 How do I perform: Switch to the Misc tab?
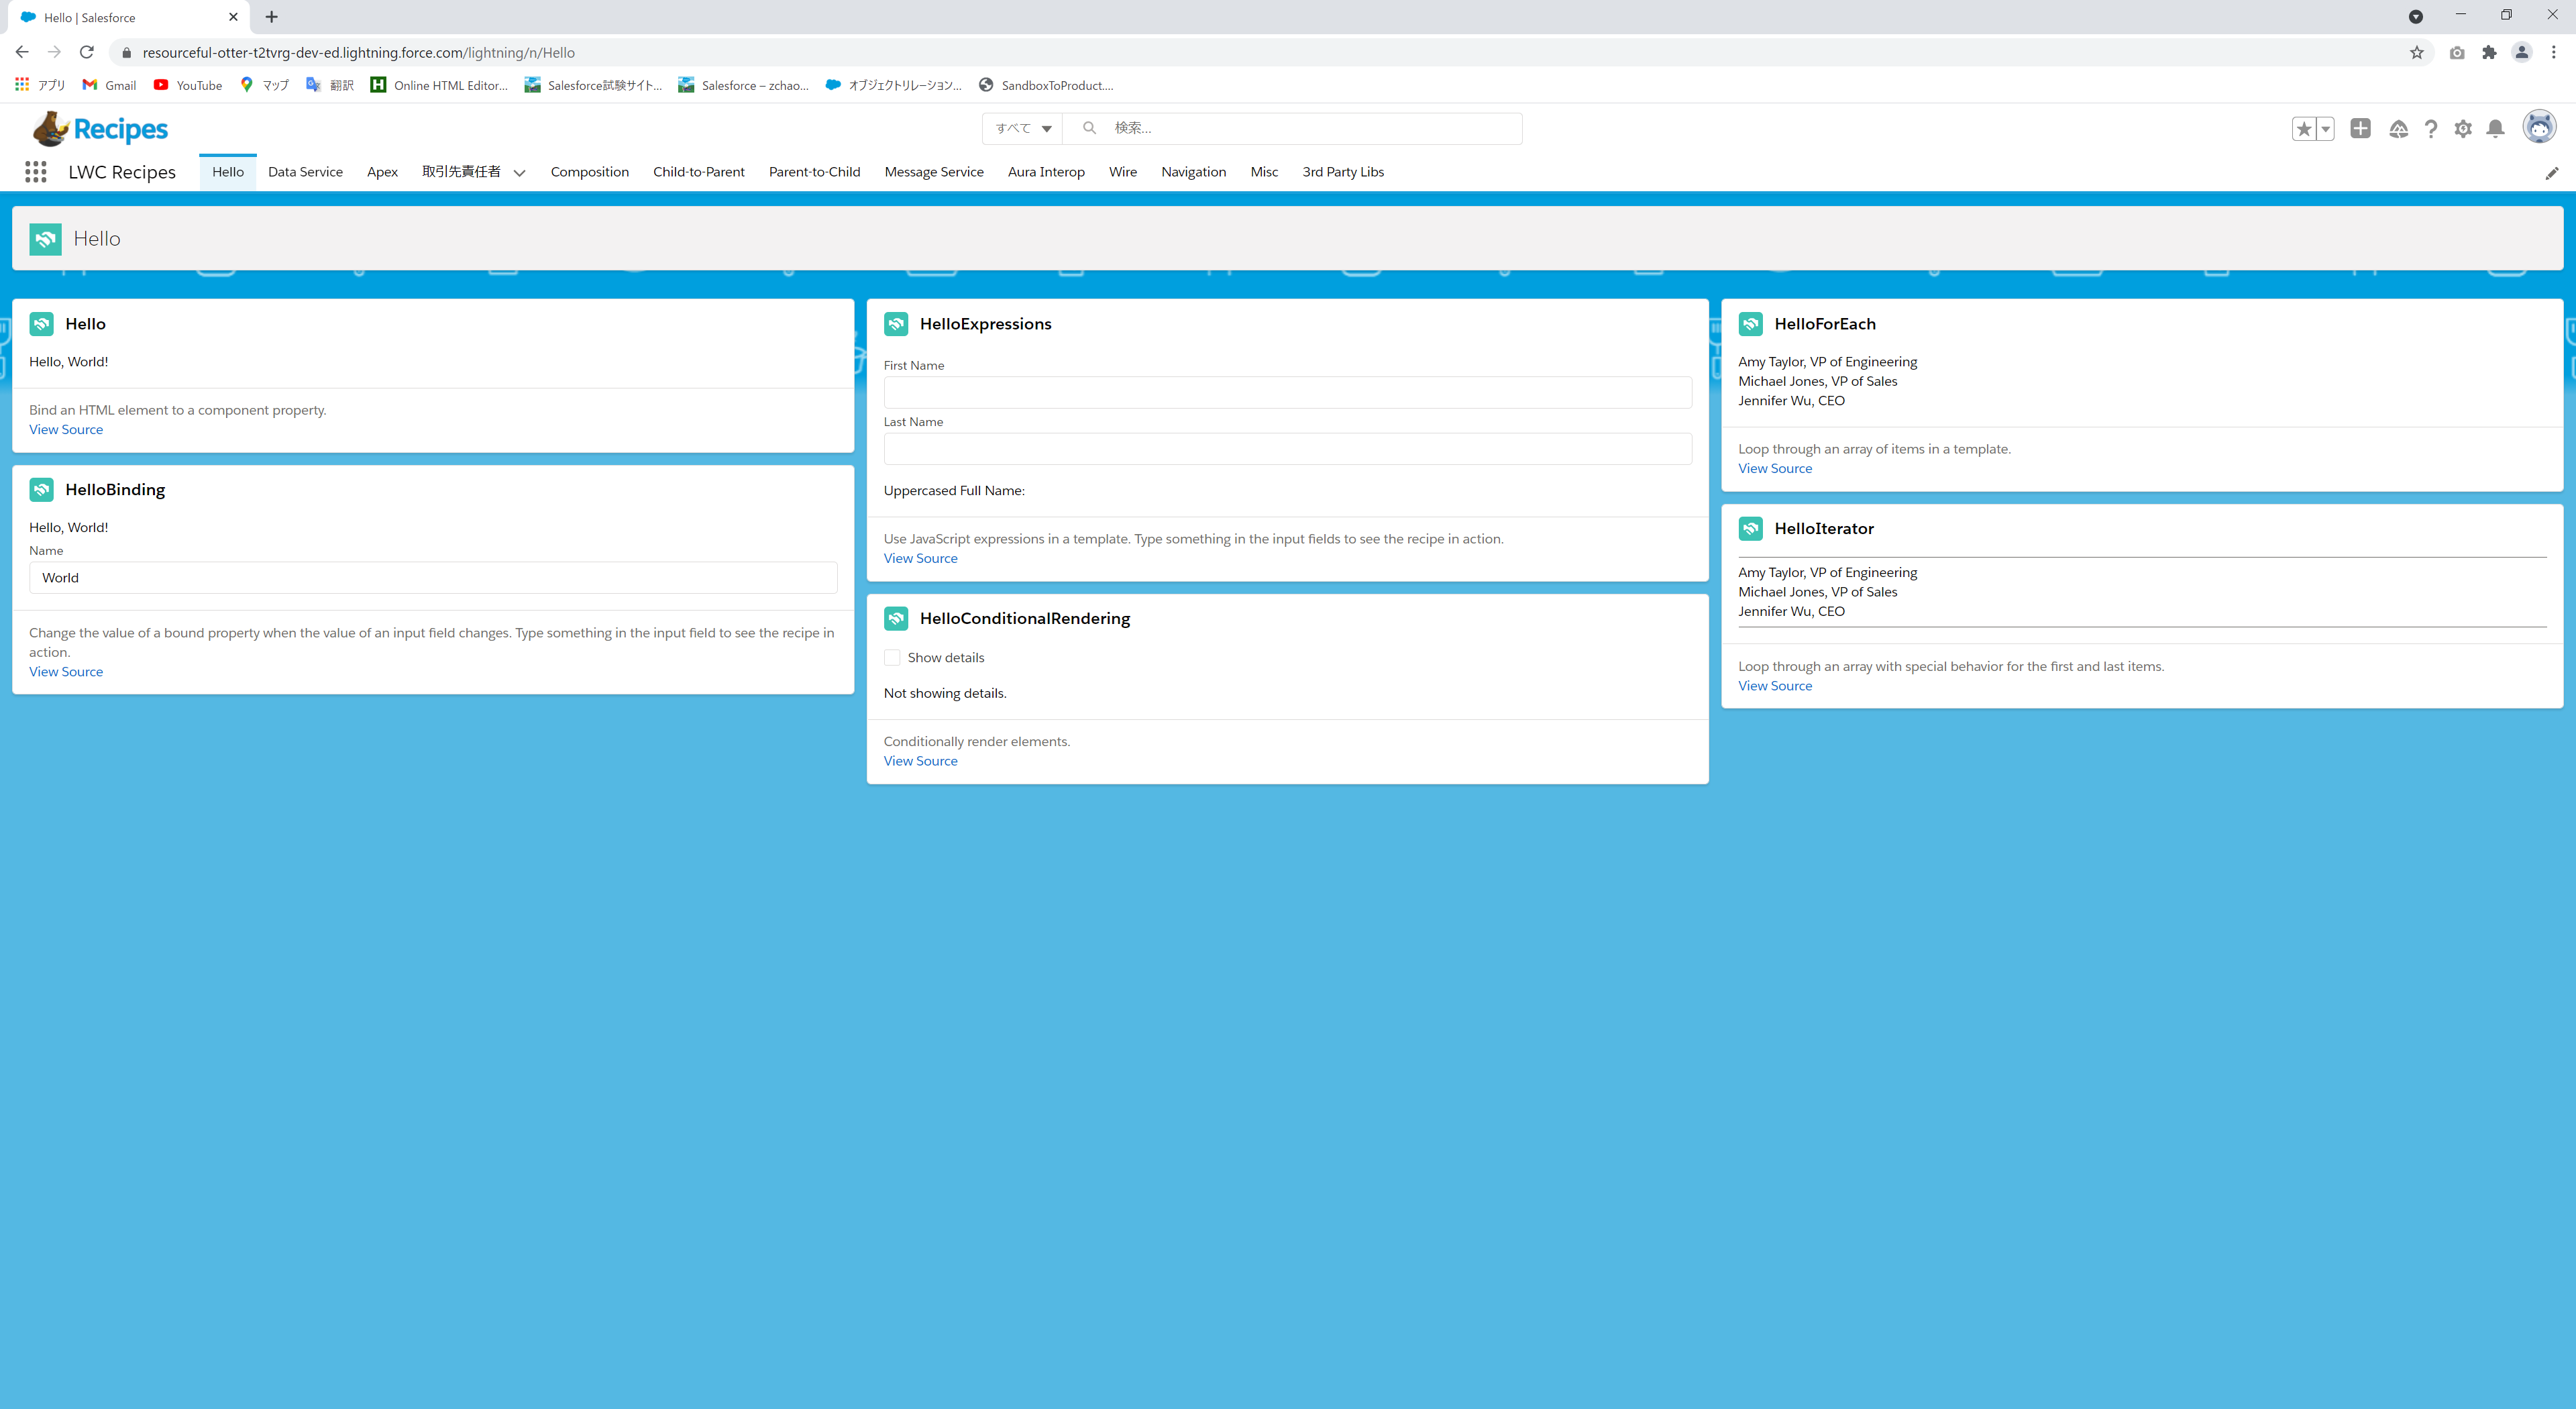[1264, 172]
